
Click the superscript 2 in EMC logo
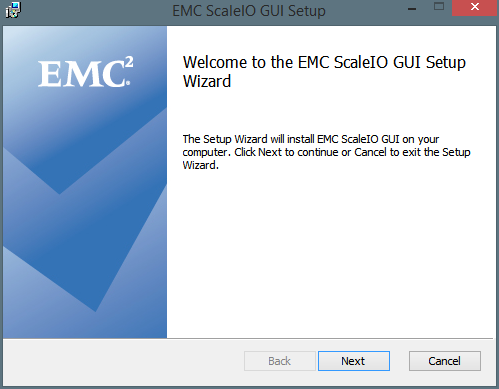point(129,62)
